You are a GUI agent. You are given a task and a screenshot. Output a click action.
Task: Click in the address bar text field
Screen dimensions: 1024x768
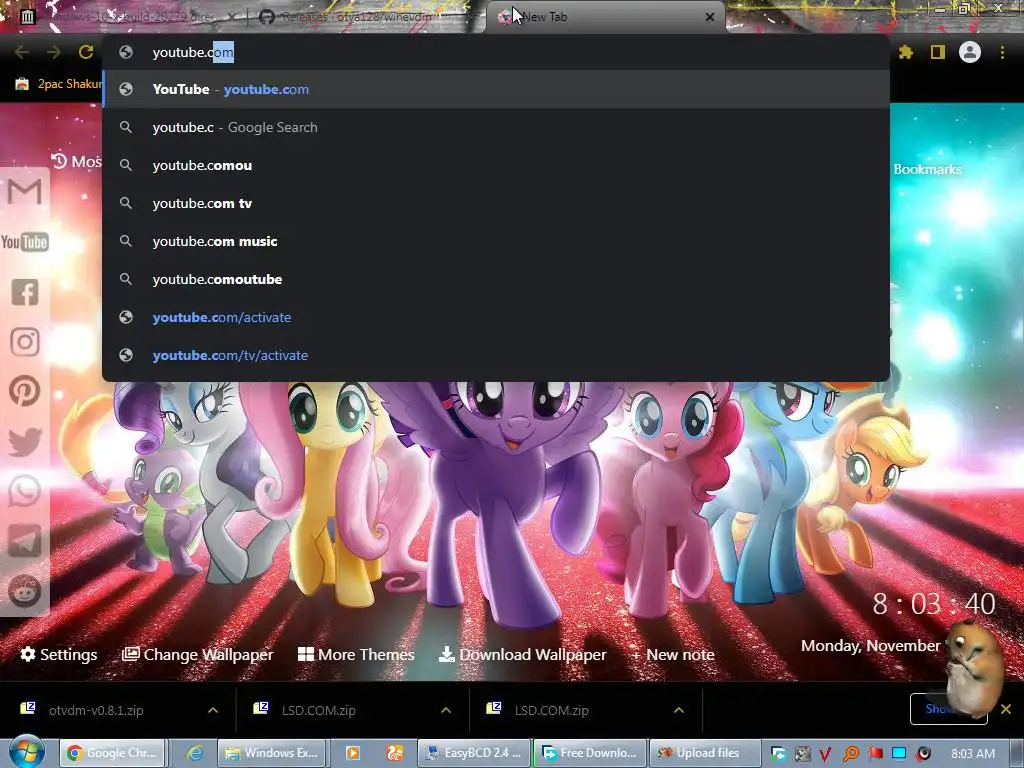496,52
